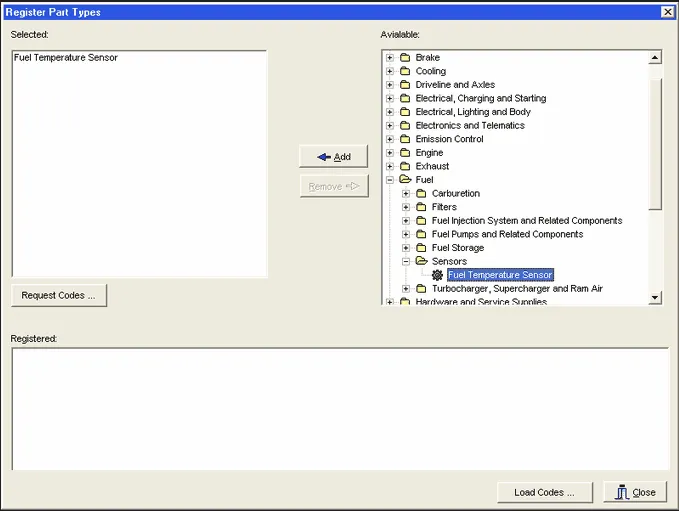This screenshot has width=679, height=511.
Task: Click the Fuel Storage folder icon
Action: click(x=421, y=248)
